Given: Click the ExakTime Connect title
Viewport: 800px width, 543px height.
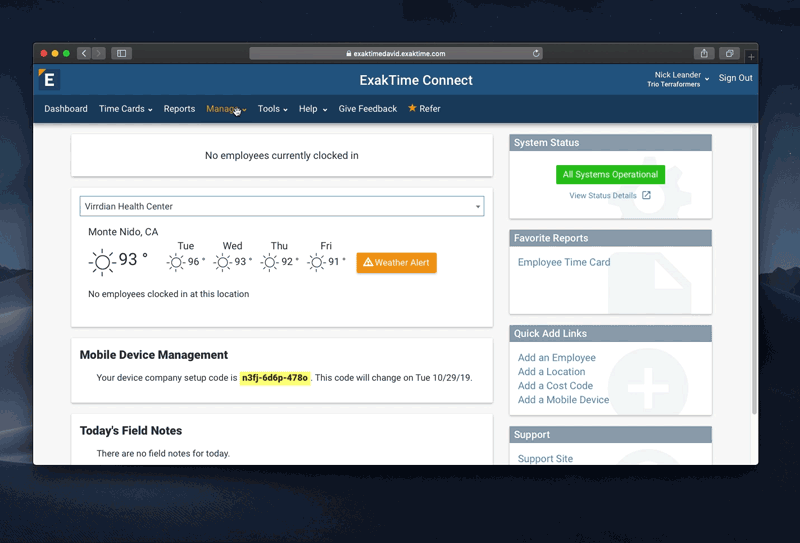Looking at the screenshot, I should click(x=416, y=80).
